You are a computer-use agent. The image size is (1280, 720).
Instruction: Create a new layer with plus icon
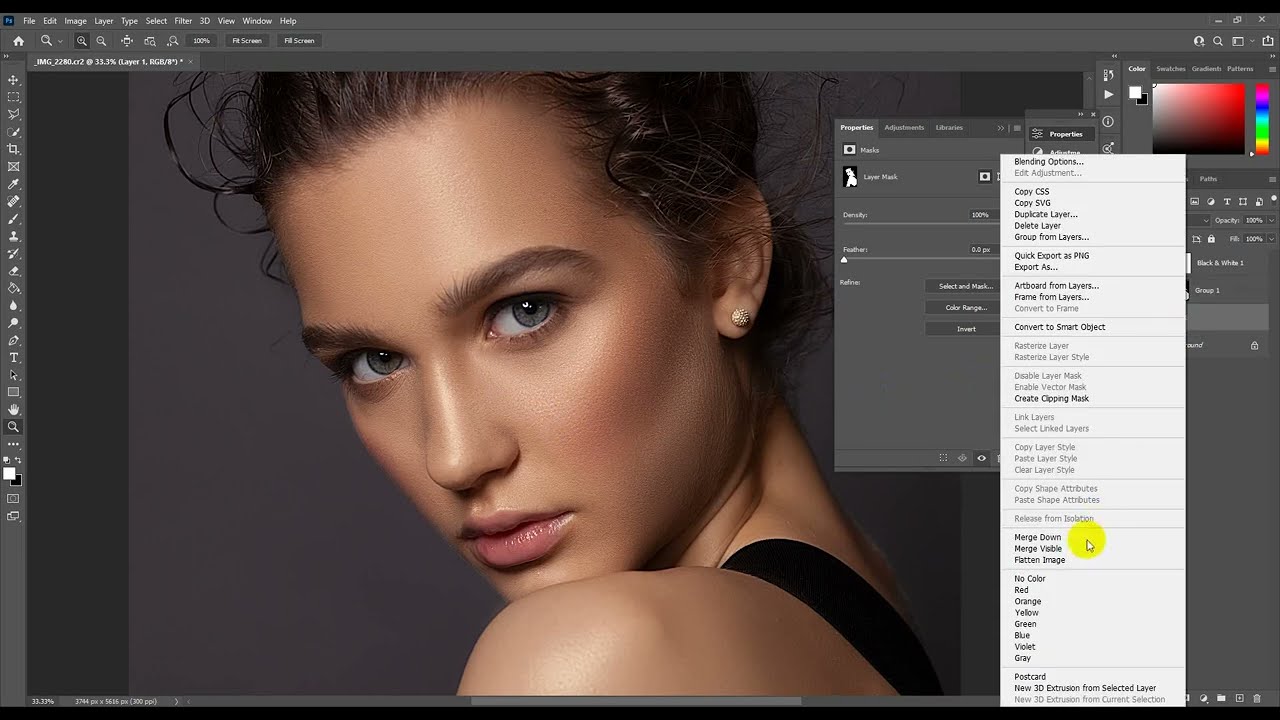1239,698
